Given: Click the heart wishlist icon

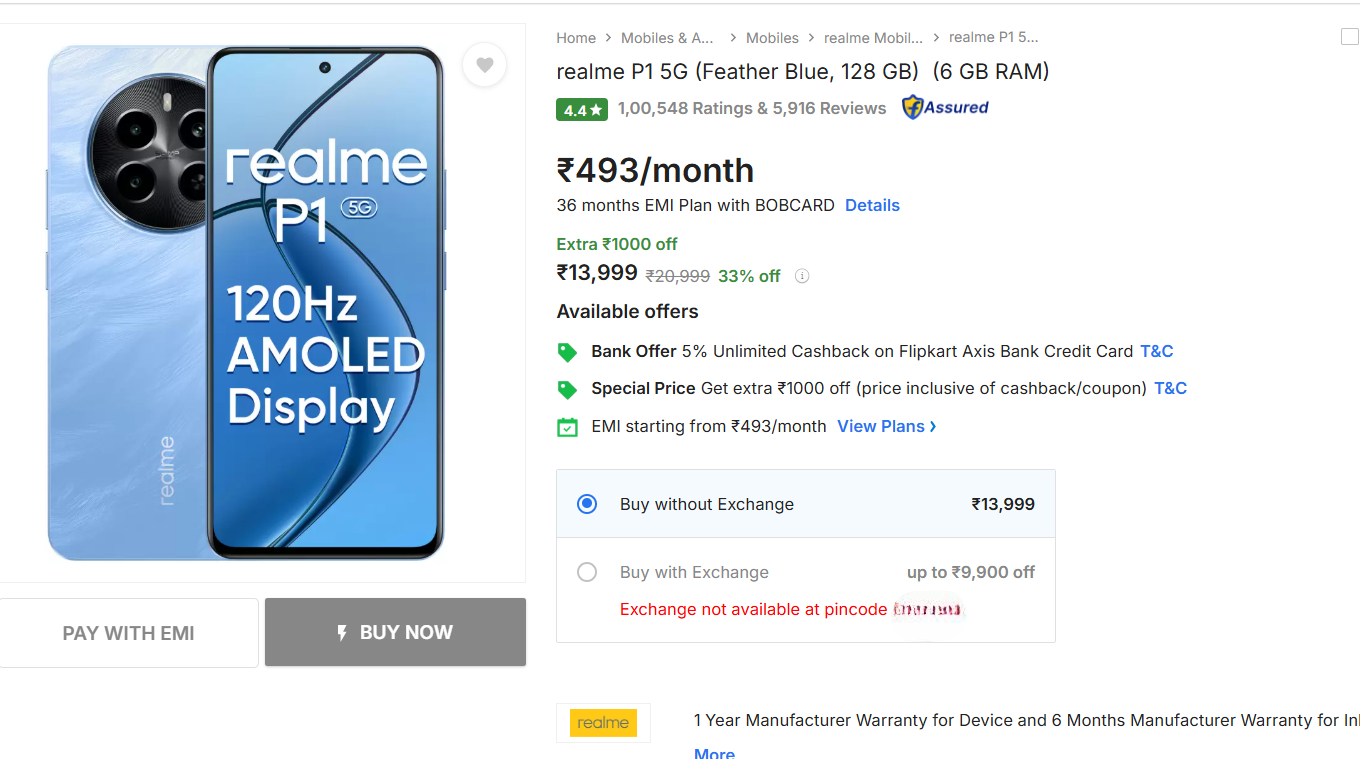Looking at the screenshot, I should [x=484, y=65].
